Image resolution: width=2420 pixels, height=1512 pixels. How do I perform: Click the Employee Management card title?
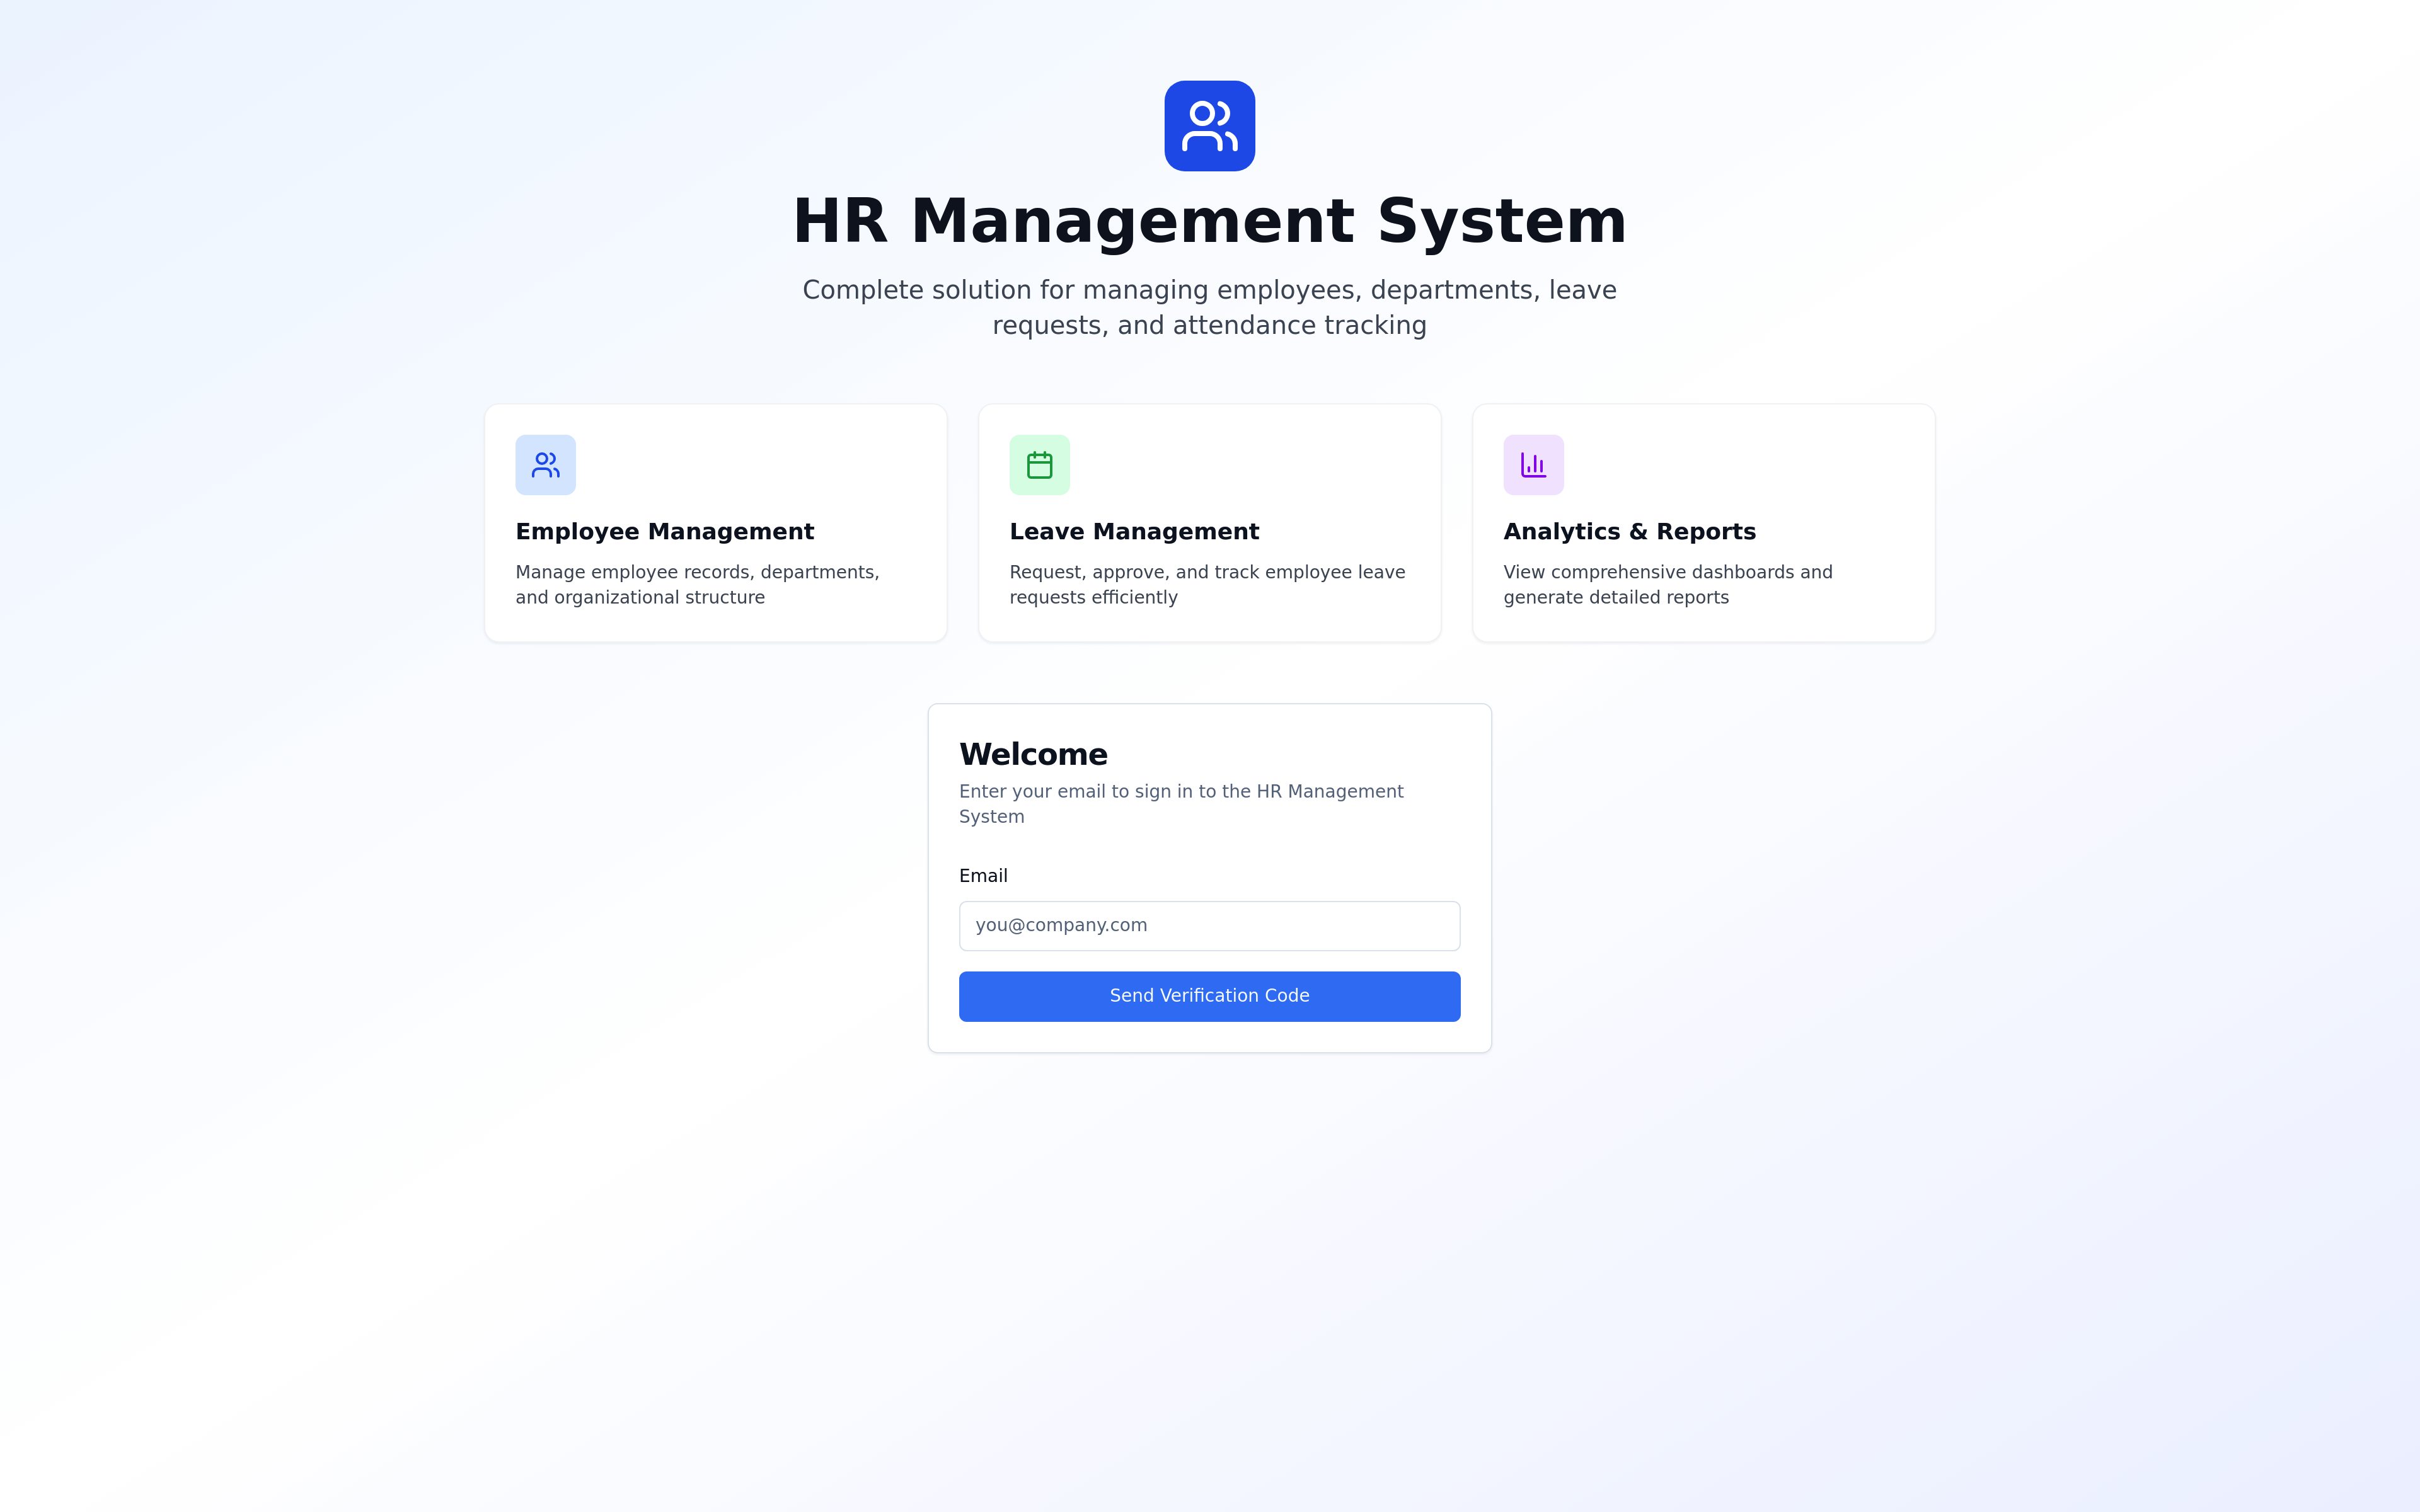tap(664, 532)
